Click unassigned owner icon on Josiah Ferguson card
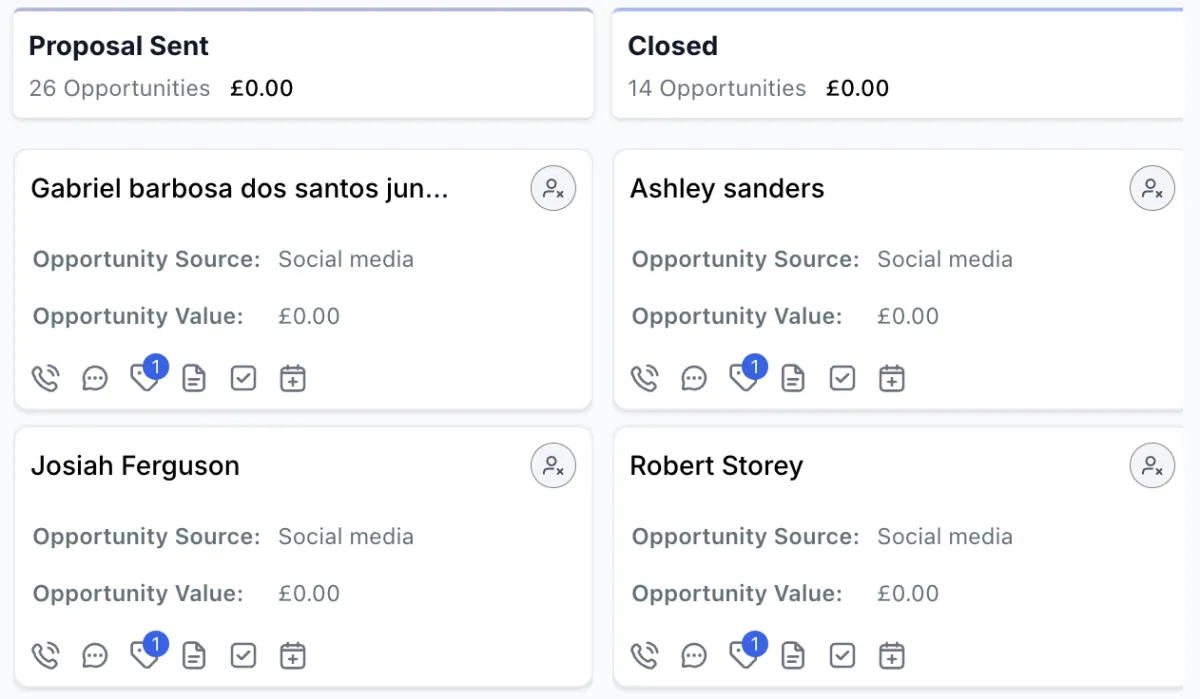 coord(553,466)
